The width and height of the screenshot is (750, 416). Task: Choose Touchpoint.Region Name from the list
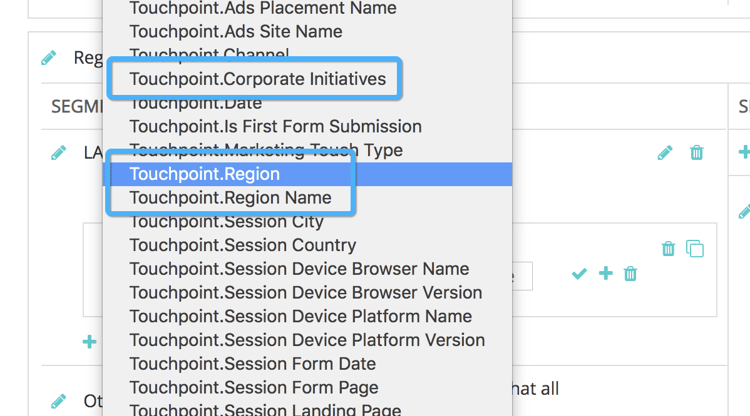(230, 198)
